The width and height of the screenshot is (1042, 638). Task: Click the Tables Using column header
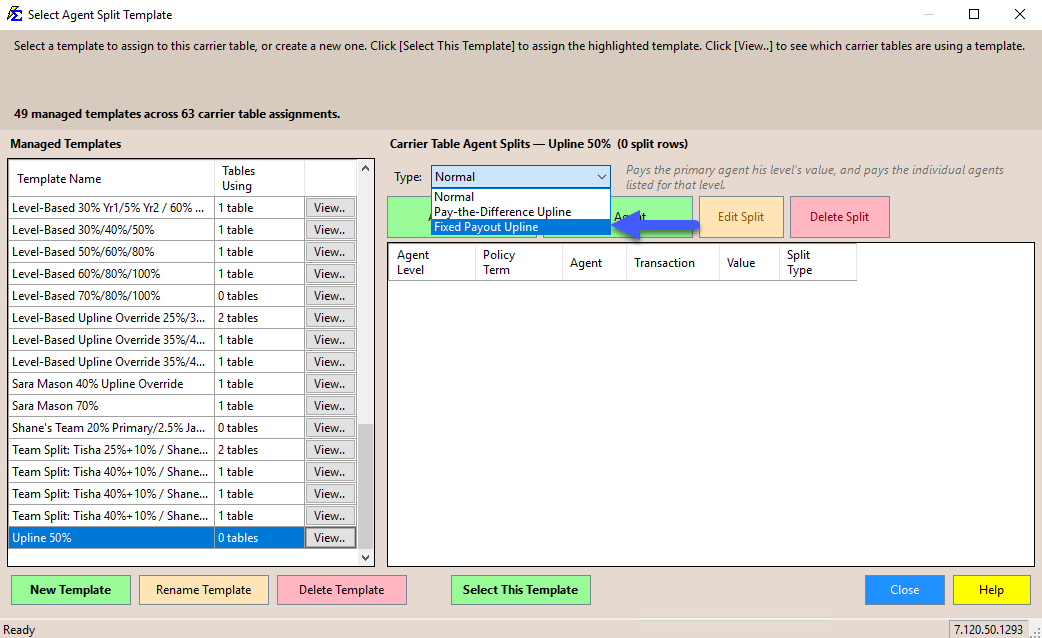pos(259,179)
